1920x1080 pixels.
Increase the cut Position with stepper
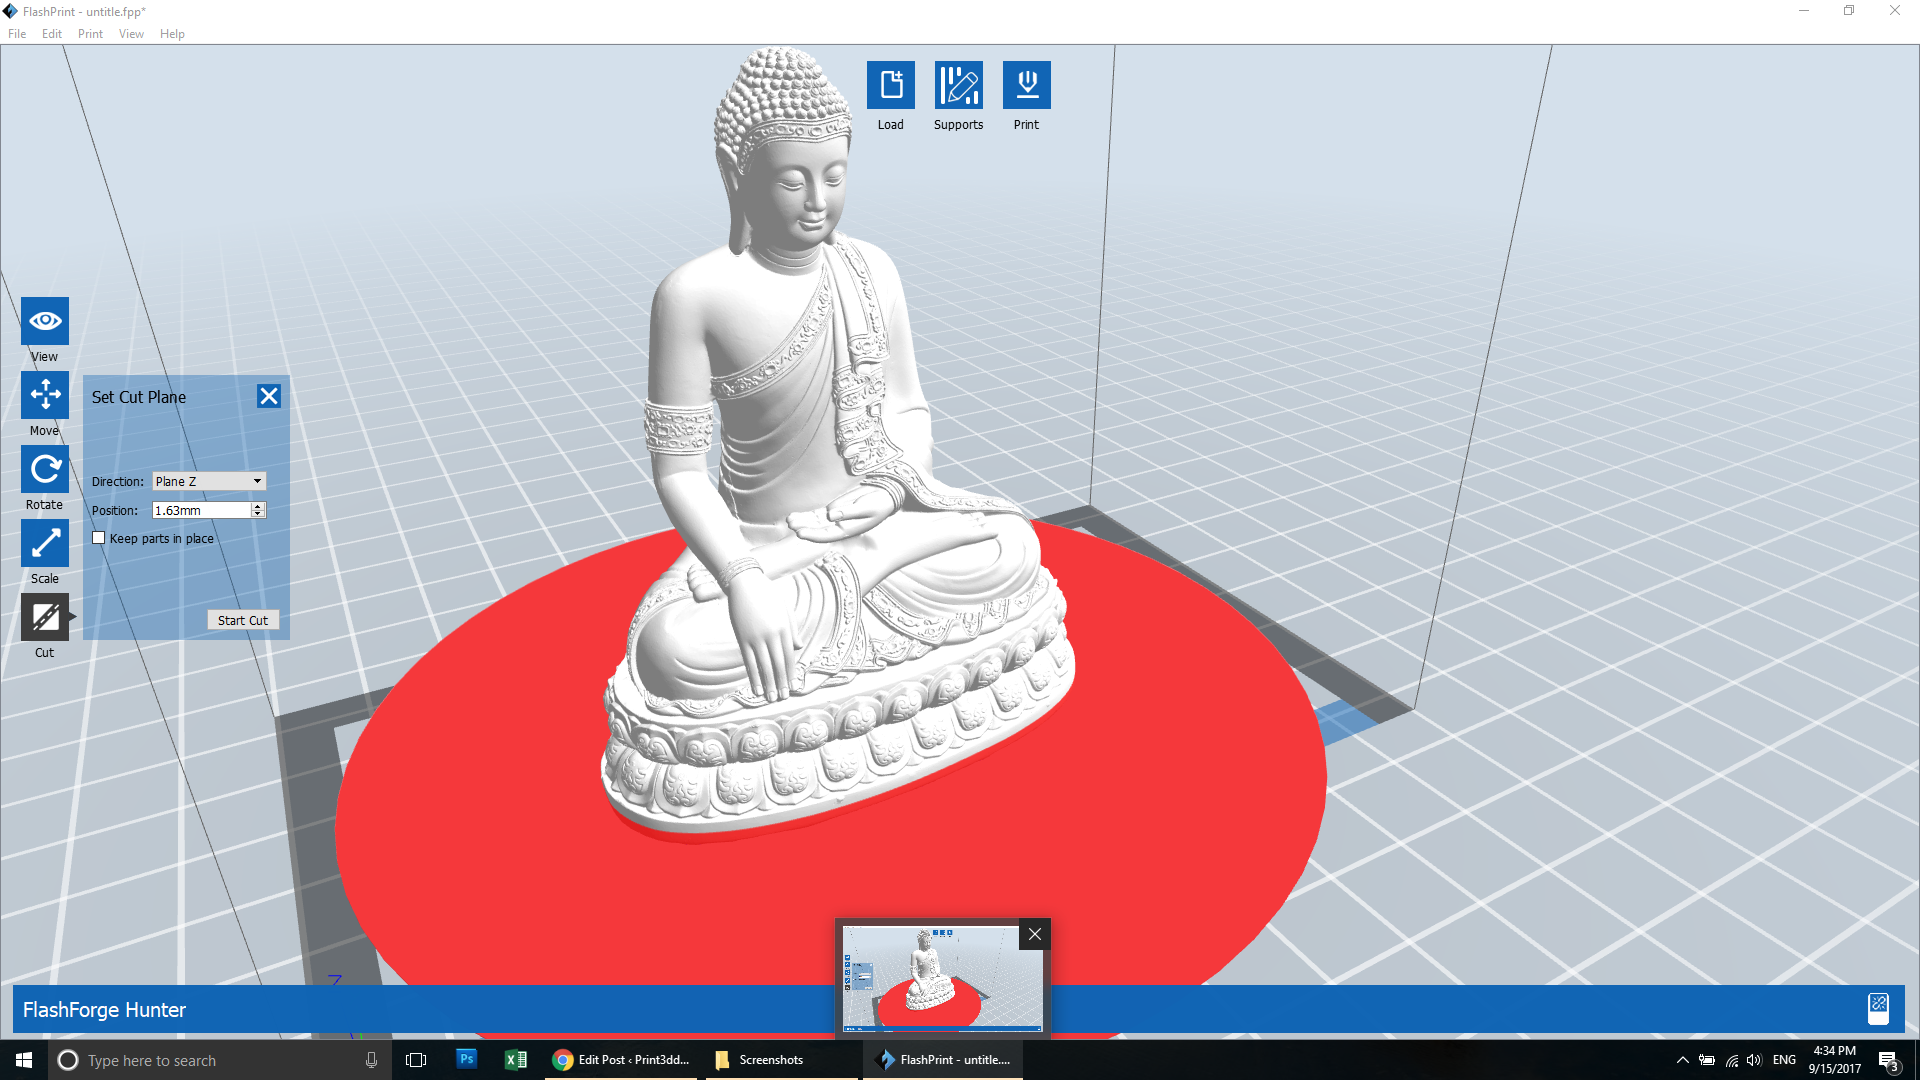click(x=258, y=506)
